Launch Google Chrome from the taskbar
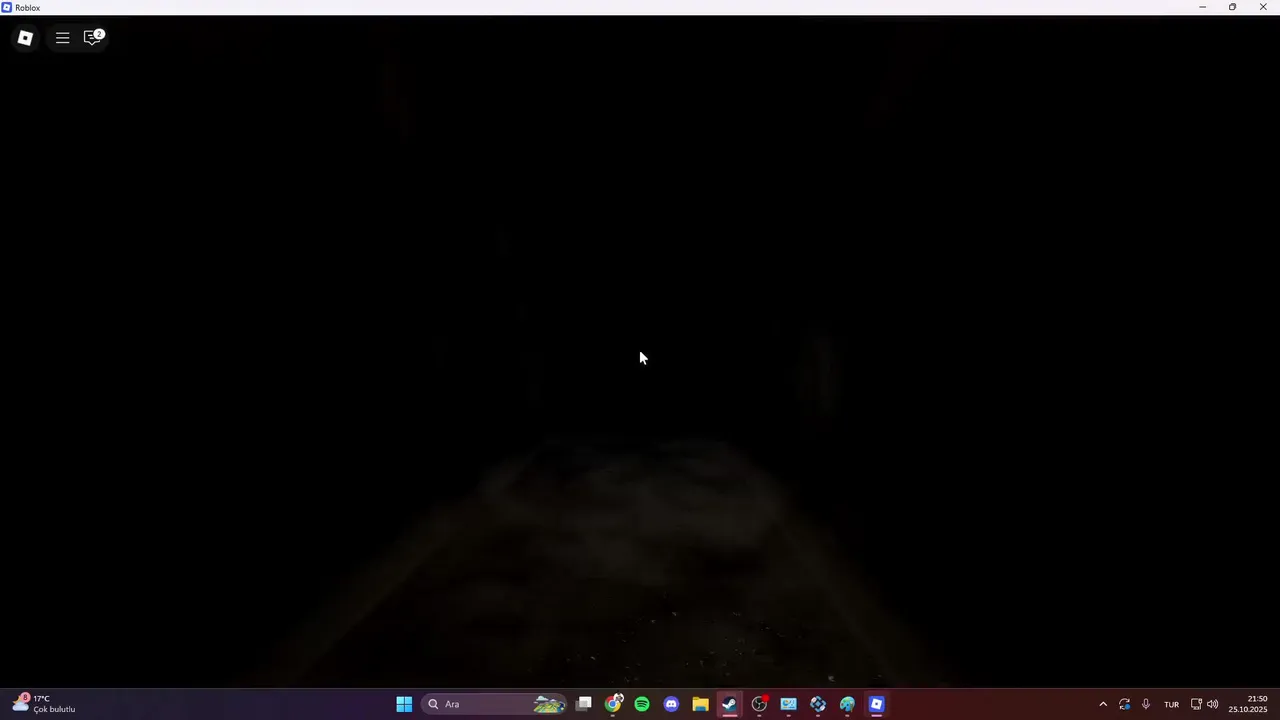This screenshot has height=720, width=1280. (613, 704)
